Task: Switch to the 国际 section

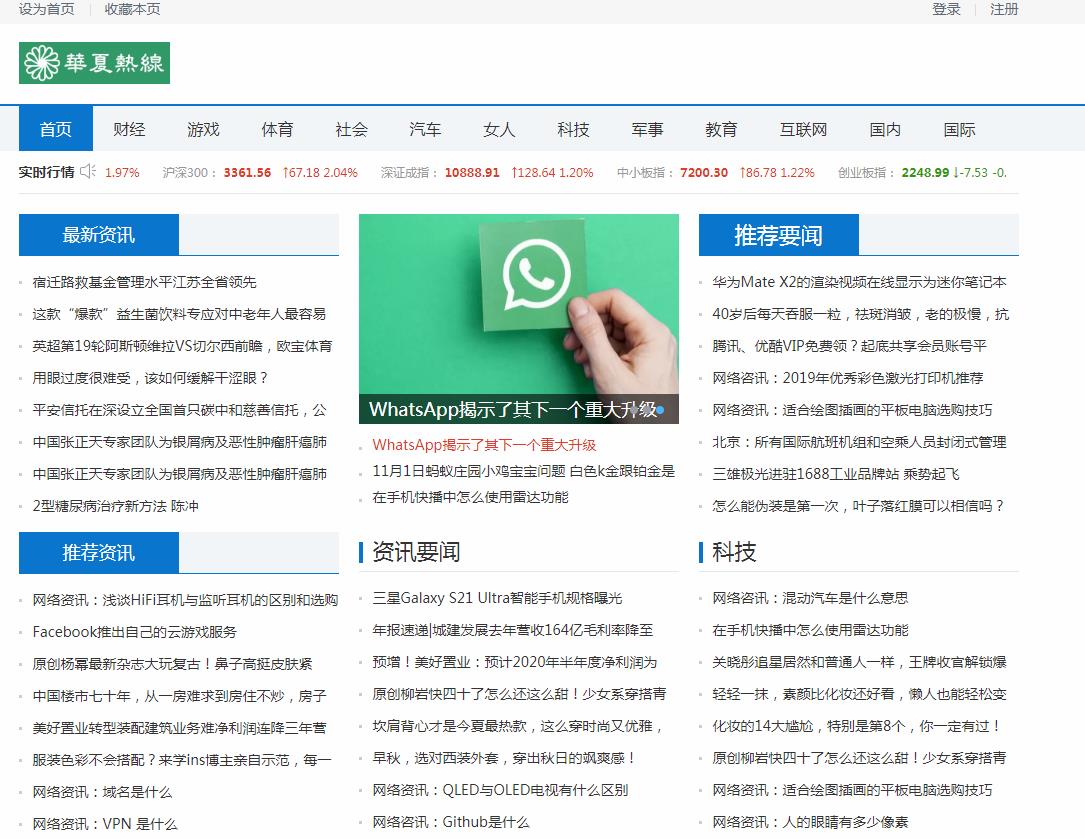Action: click(x=959, y=129)
